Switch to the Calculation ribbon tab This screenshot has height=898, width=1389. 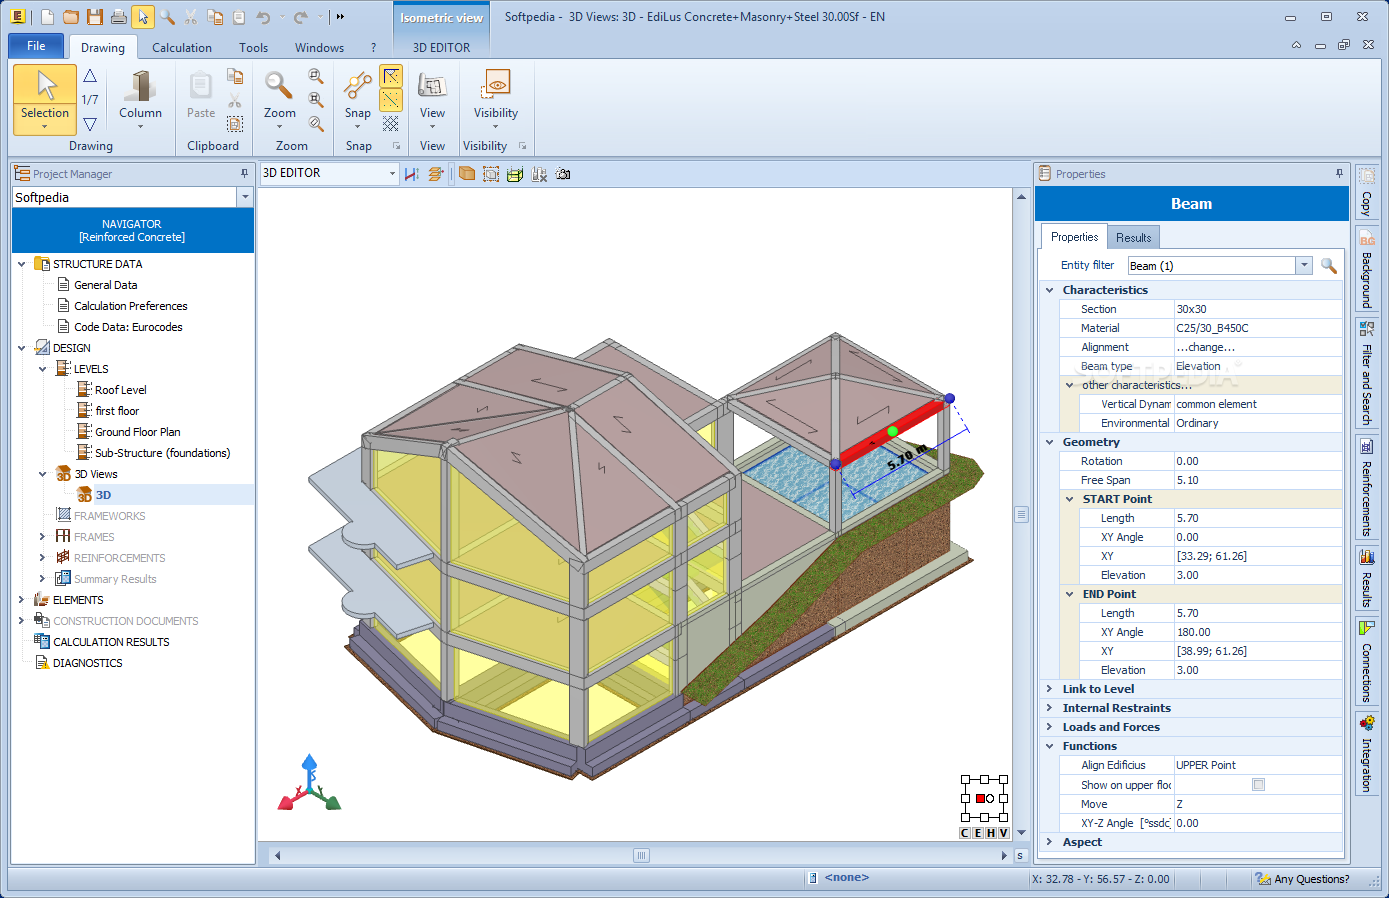coord(182,47)
